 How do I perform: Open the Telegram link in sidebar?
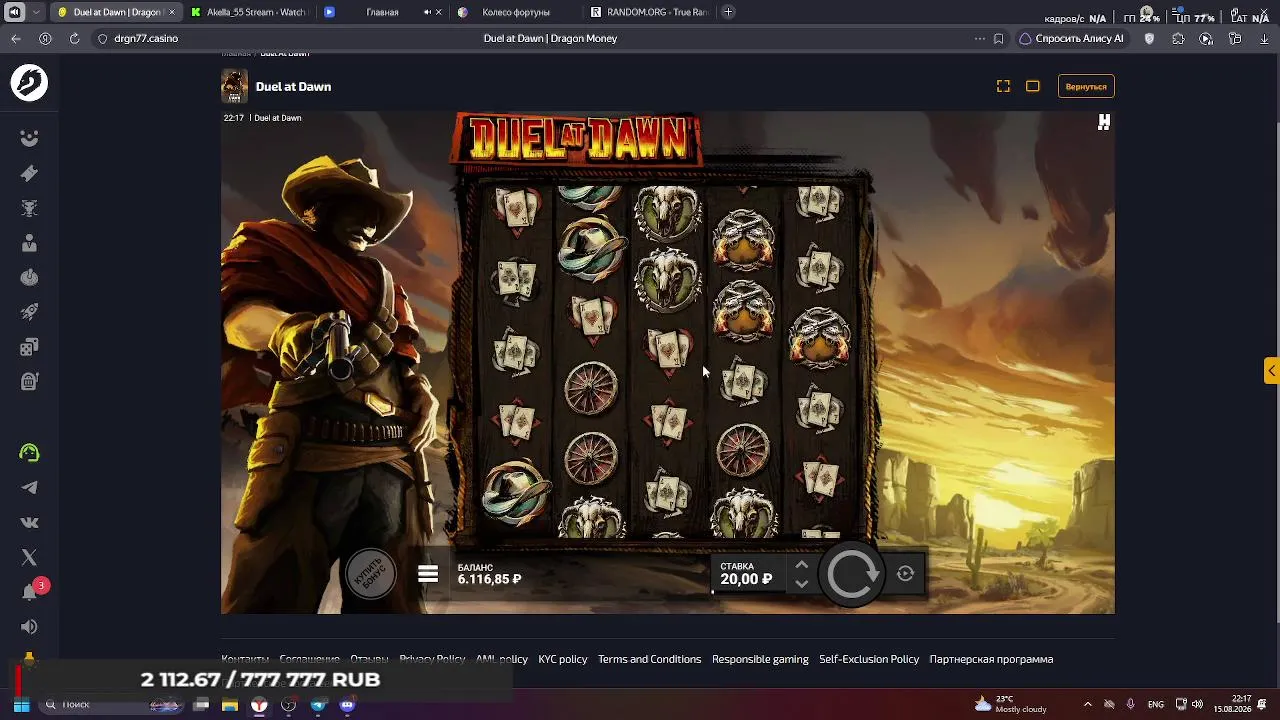pos(29,488)
